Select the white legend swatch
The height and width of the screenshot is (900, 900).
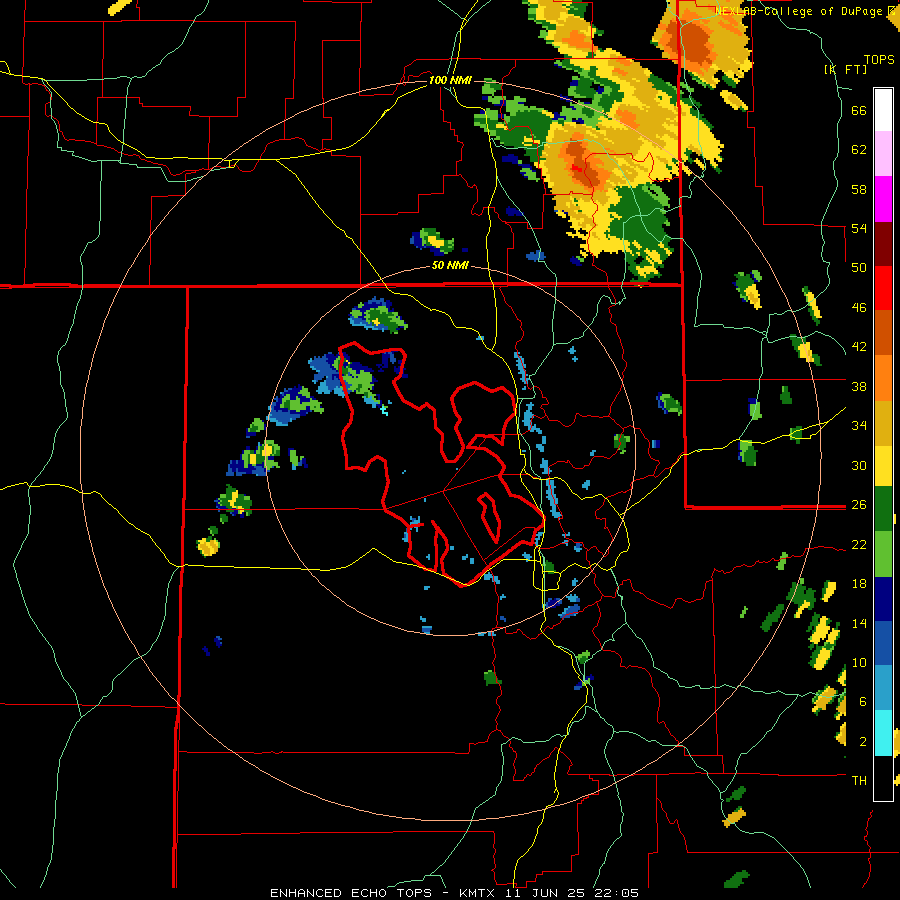click(883, 110)
